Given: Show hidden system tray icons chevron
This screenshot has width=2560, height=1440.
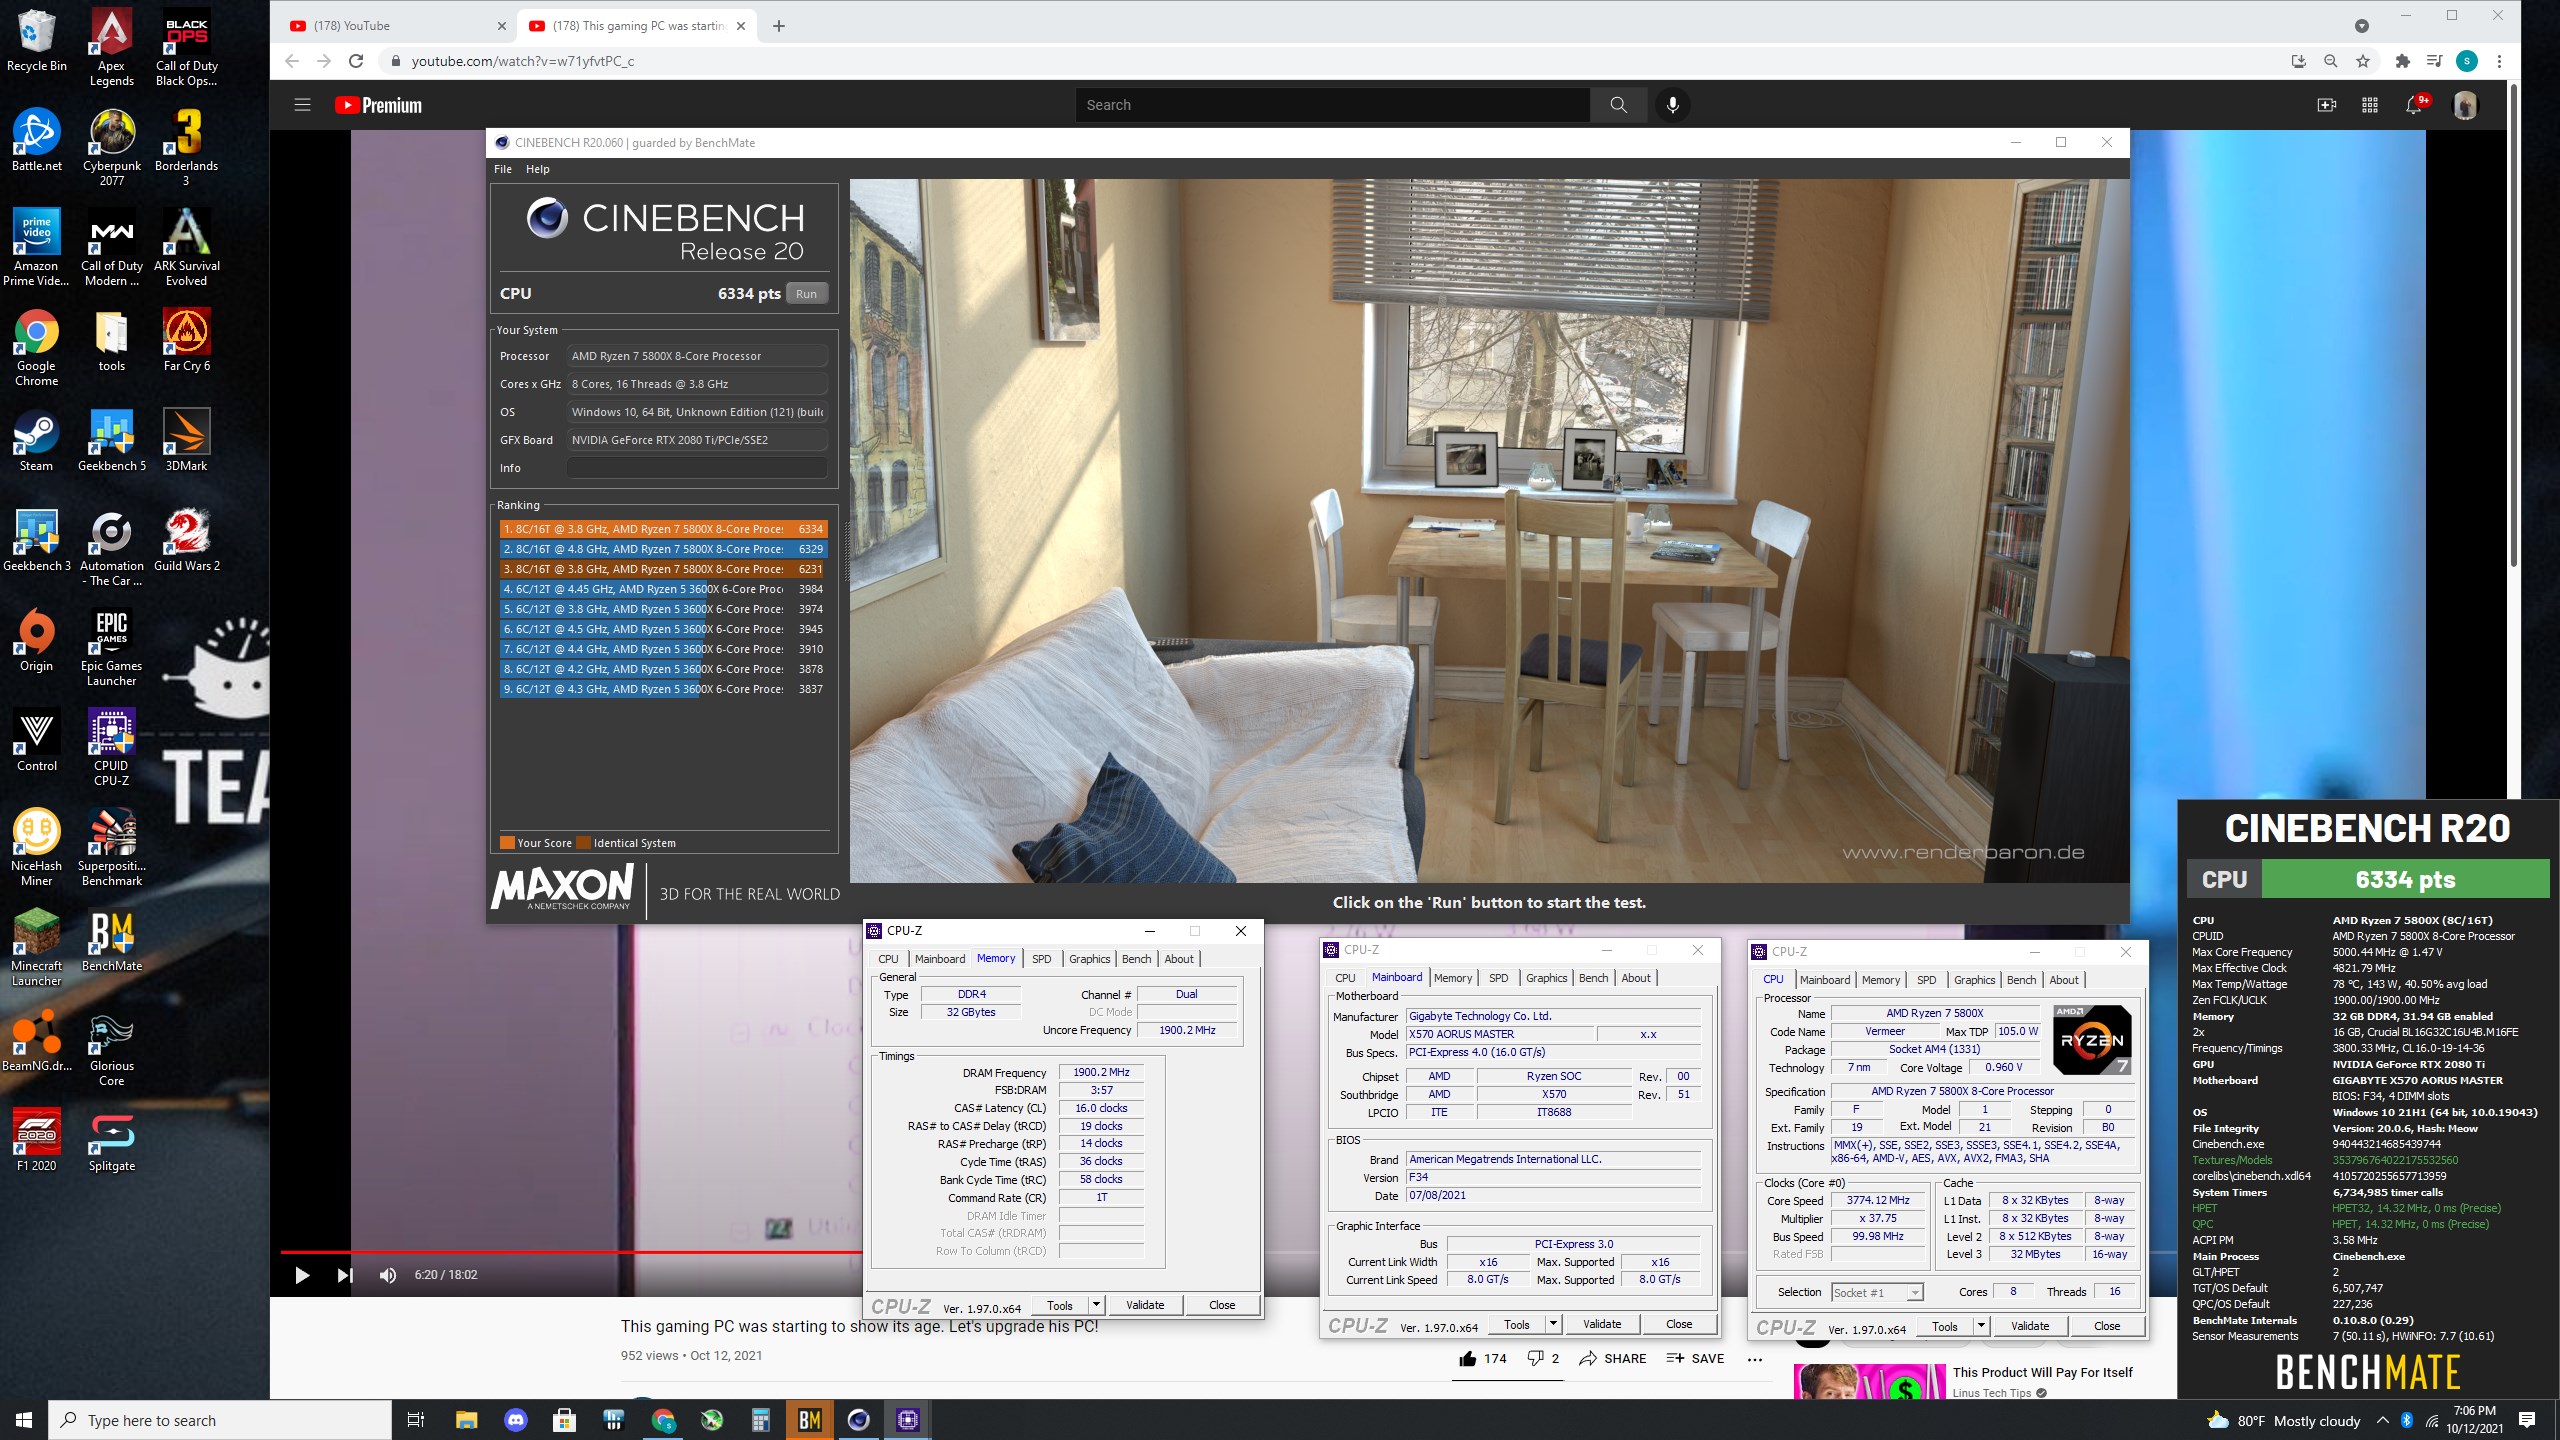Looking at the screenshot, I should tap(2382, 1420).
